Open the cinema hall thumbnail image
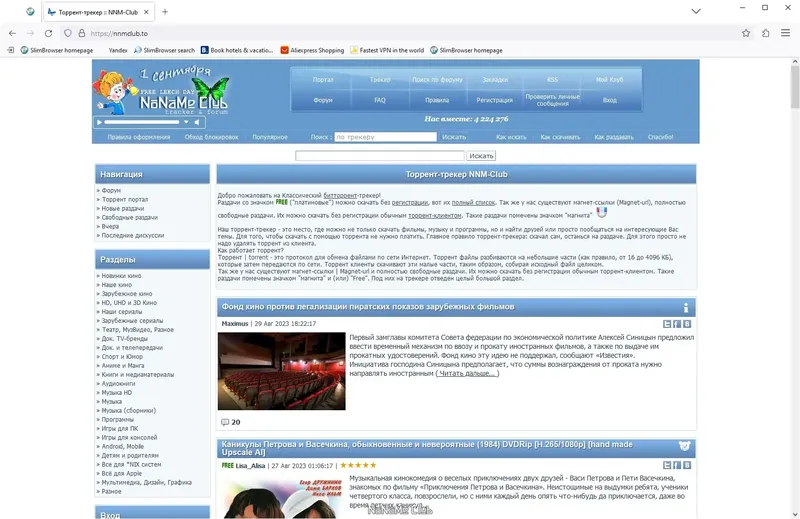Image resolution: width=800 pixels, height=519 pixels. (282, 371)
